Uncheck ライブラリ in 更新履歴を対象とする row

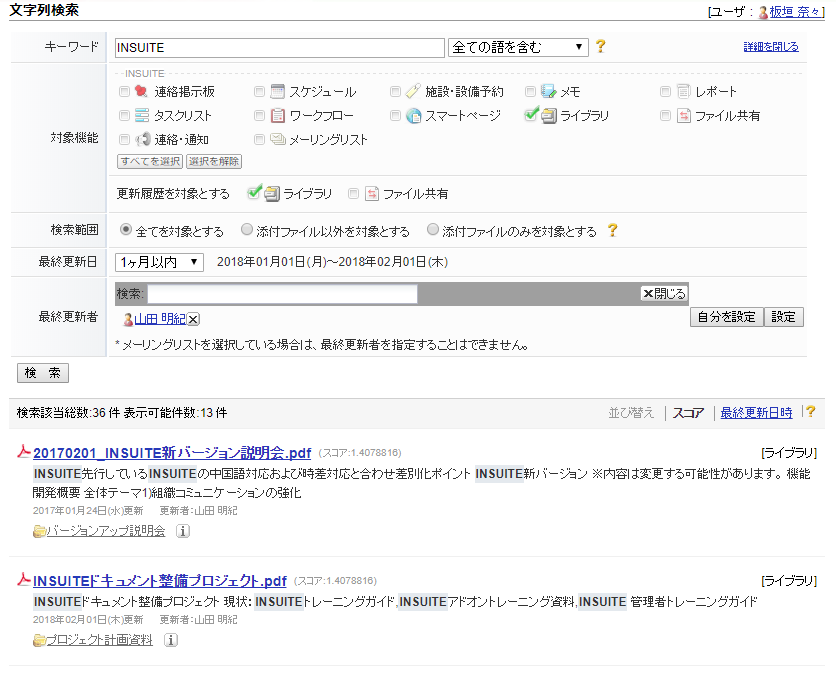(x=255, y=192)
